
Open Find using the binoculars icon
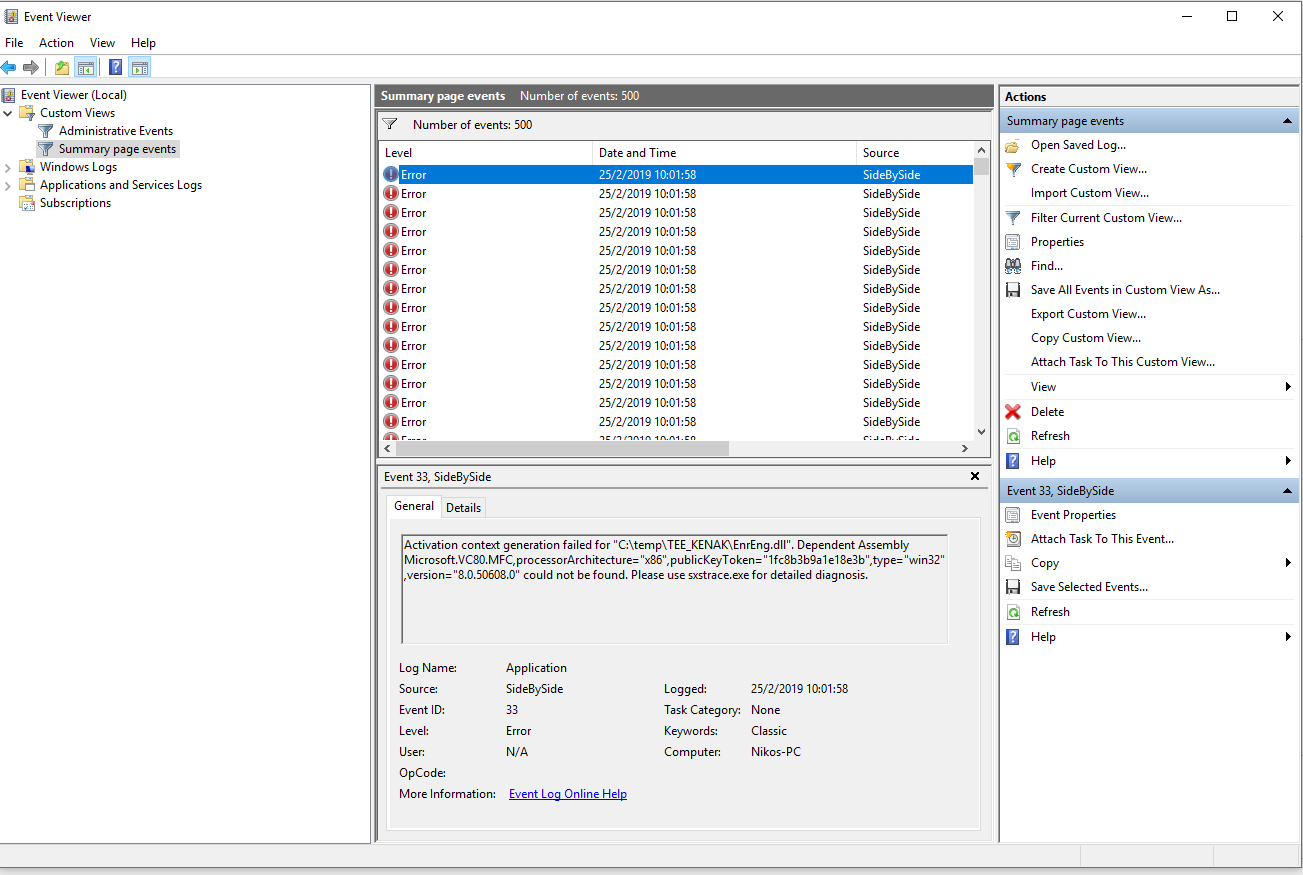[1011, 265]
